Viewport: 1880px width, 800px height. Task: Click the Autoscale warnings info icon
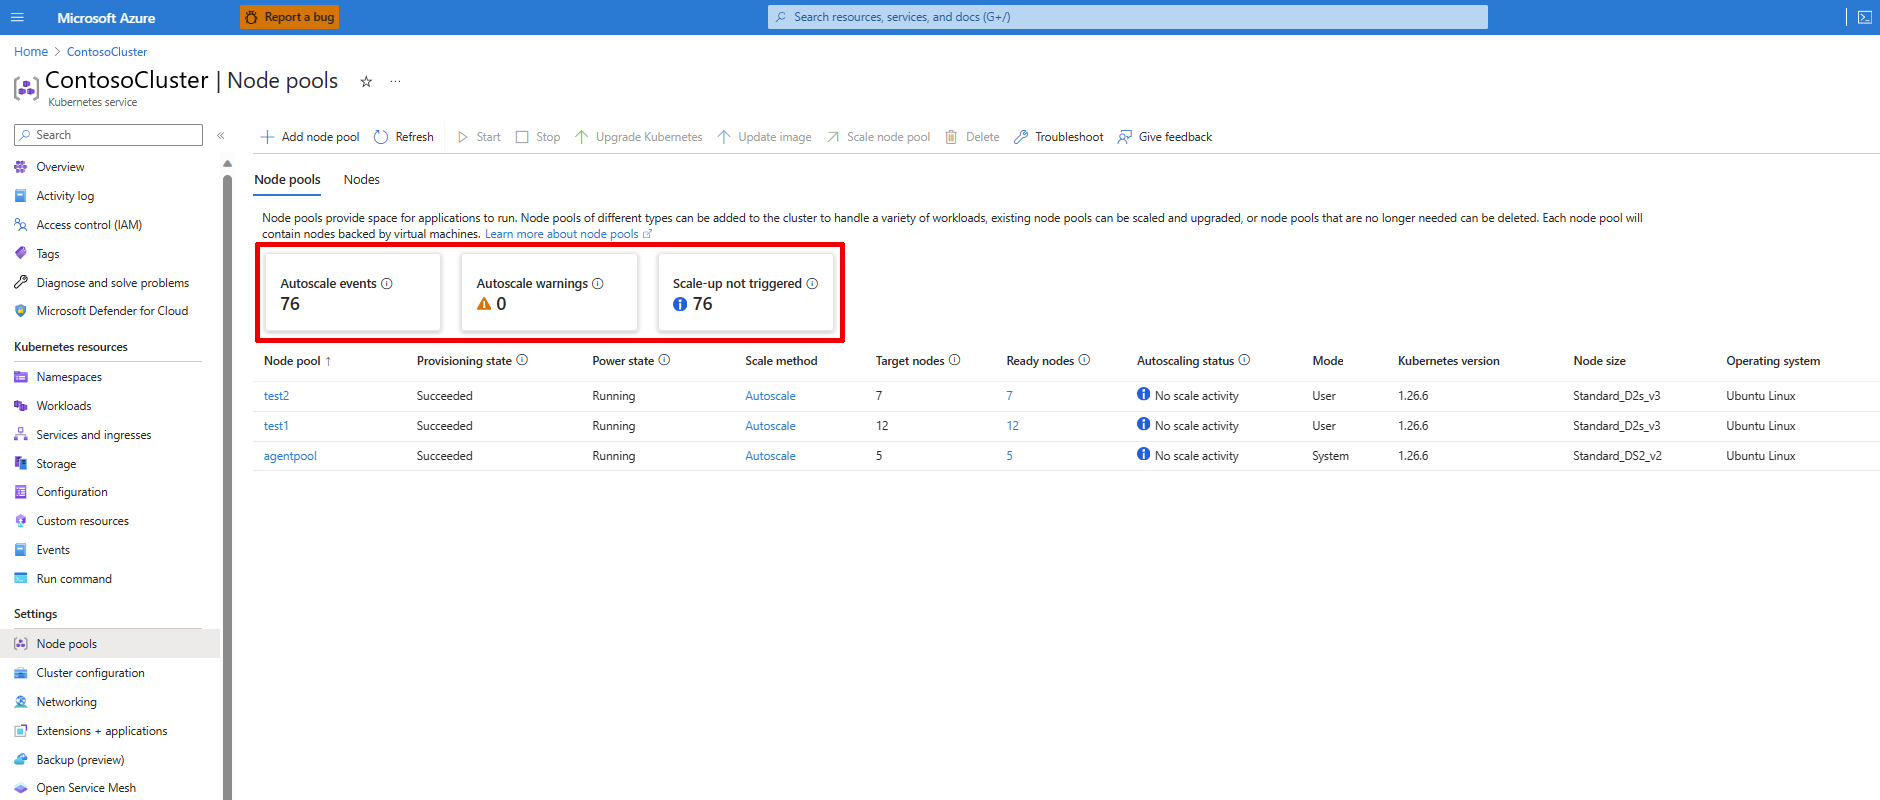pos(598,284)
